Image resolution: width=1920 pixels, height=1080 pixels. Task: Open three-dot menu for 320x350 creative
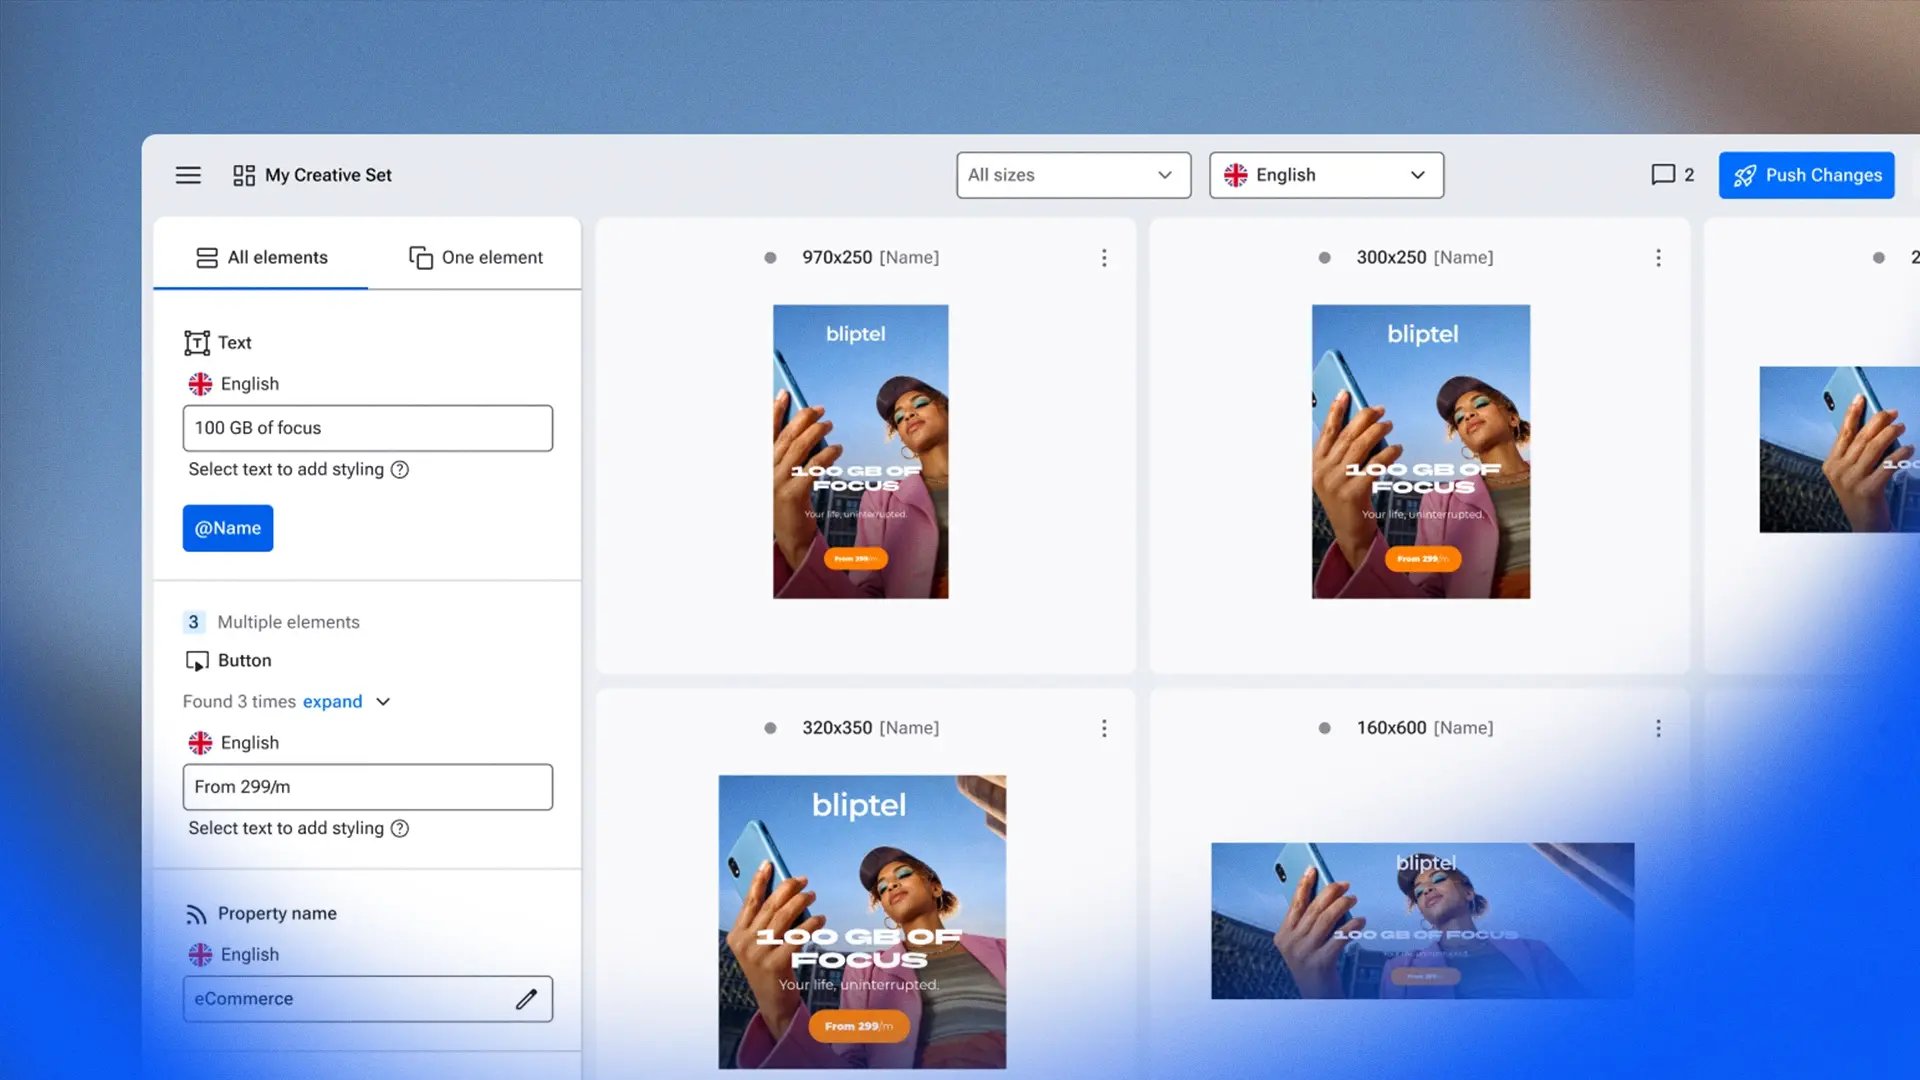(1104, 729)
